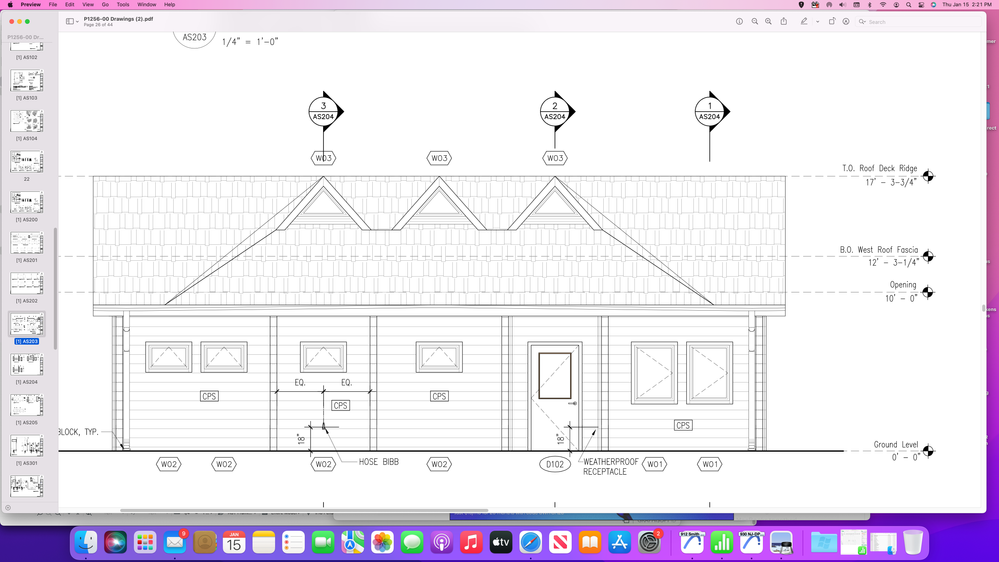Open Music from the Dock
The width and height of the screenshot is (999, 562).
tap(471, 542)
